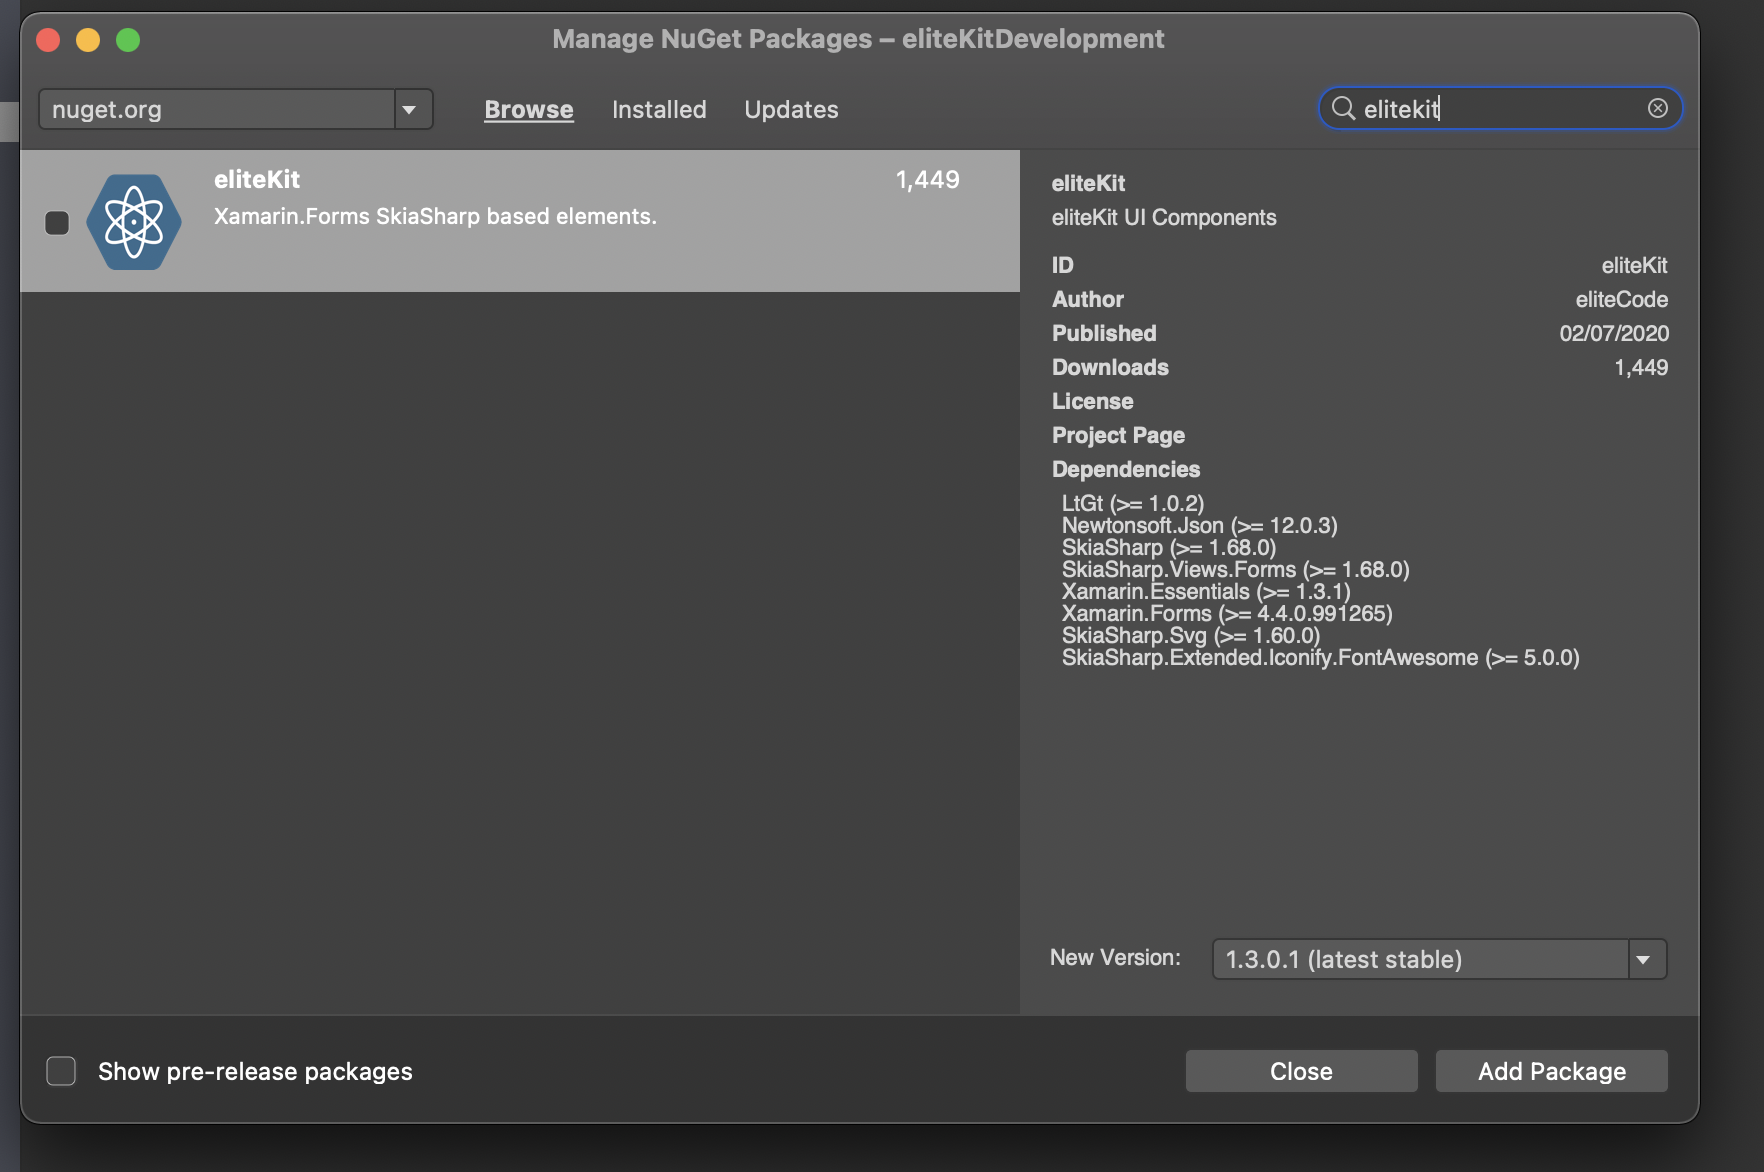Click the SkiaSharp.Svg (>= 1.60.0) dependency
This screenshot has height=1172, width=1764.
1191,635
